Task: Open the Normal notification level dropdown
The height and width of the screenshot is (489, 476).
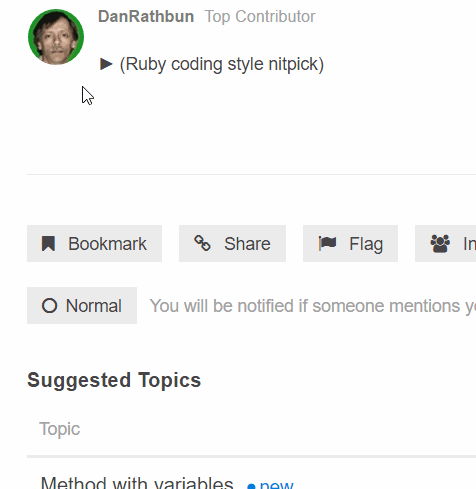Action: 82,305
